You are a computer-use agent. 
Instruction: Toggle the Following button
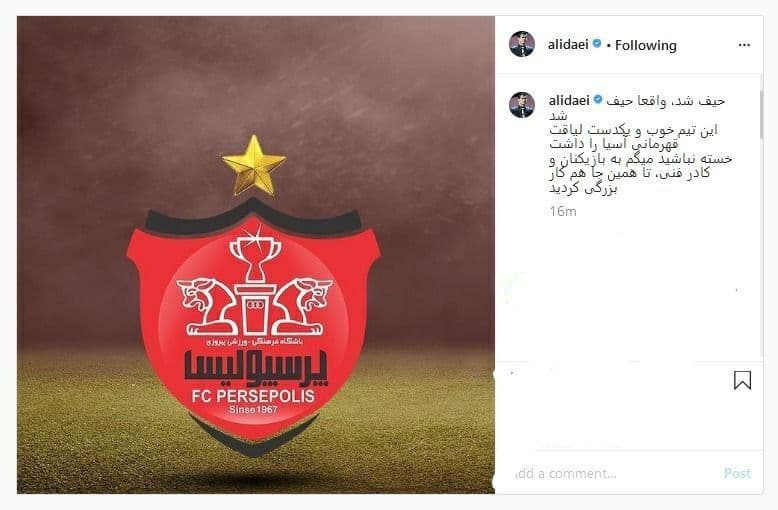coord(646,45)
